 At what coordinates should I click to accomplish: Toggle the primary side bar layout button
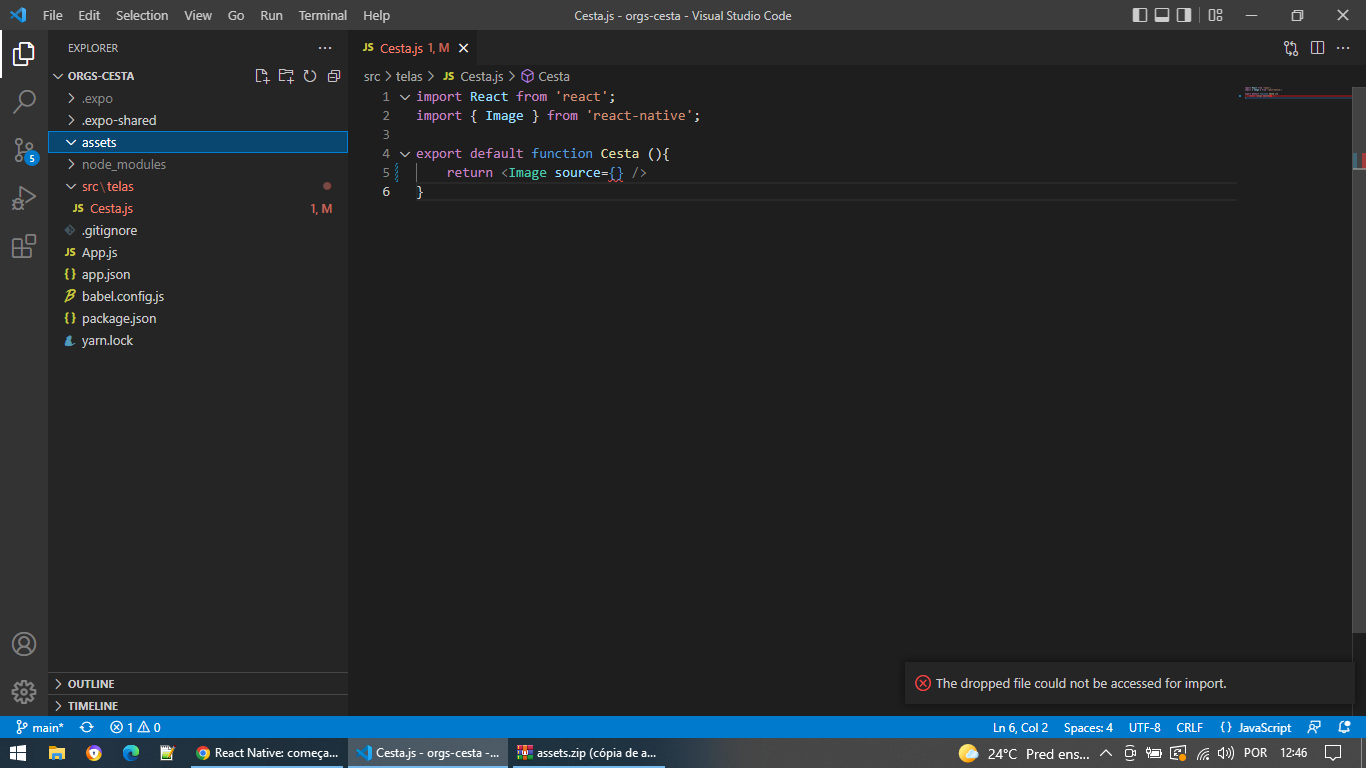tap(1140, 15)
